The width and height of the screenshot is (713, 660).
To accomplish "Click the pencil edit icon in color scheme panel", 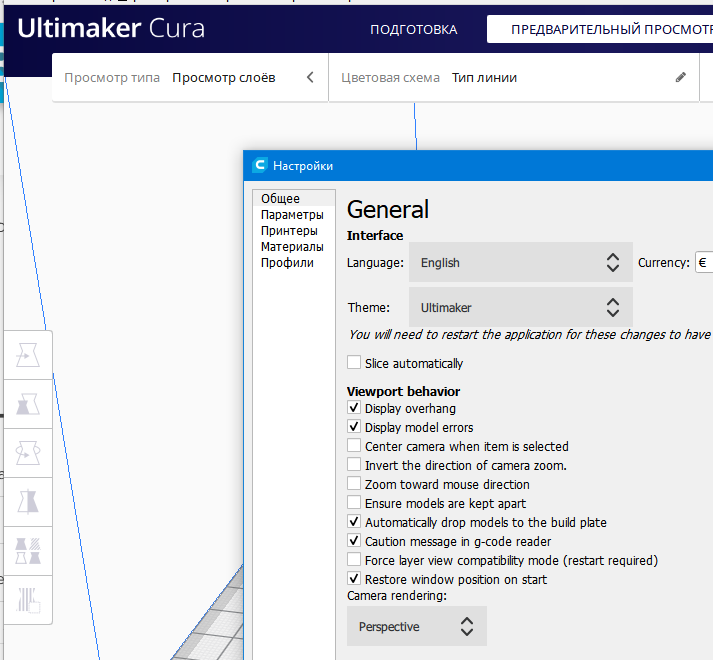I will tap(681, 77).
